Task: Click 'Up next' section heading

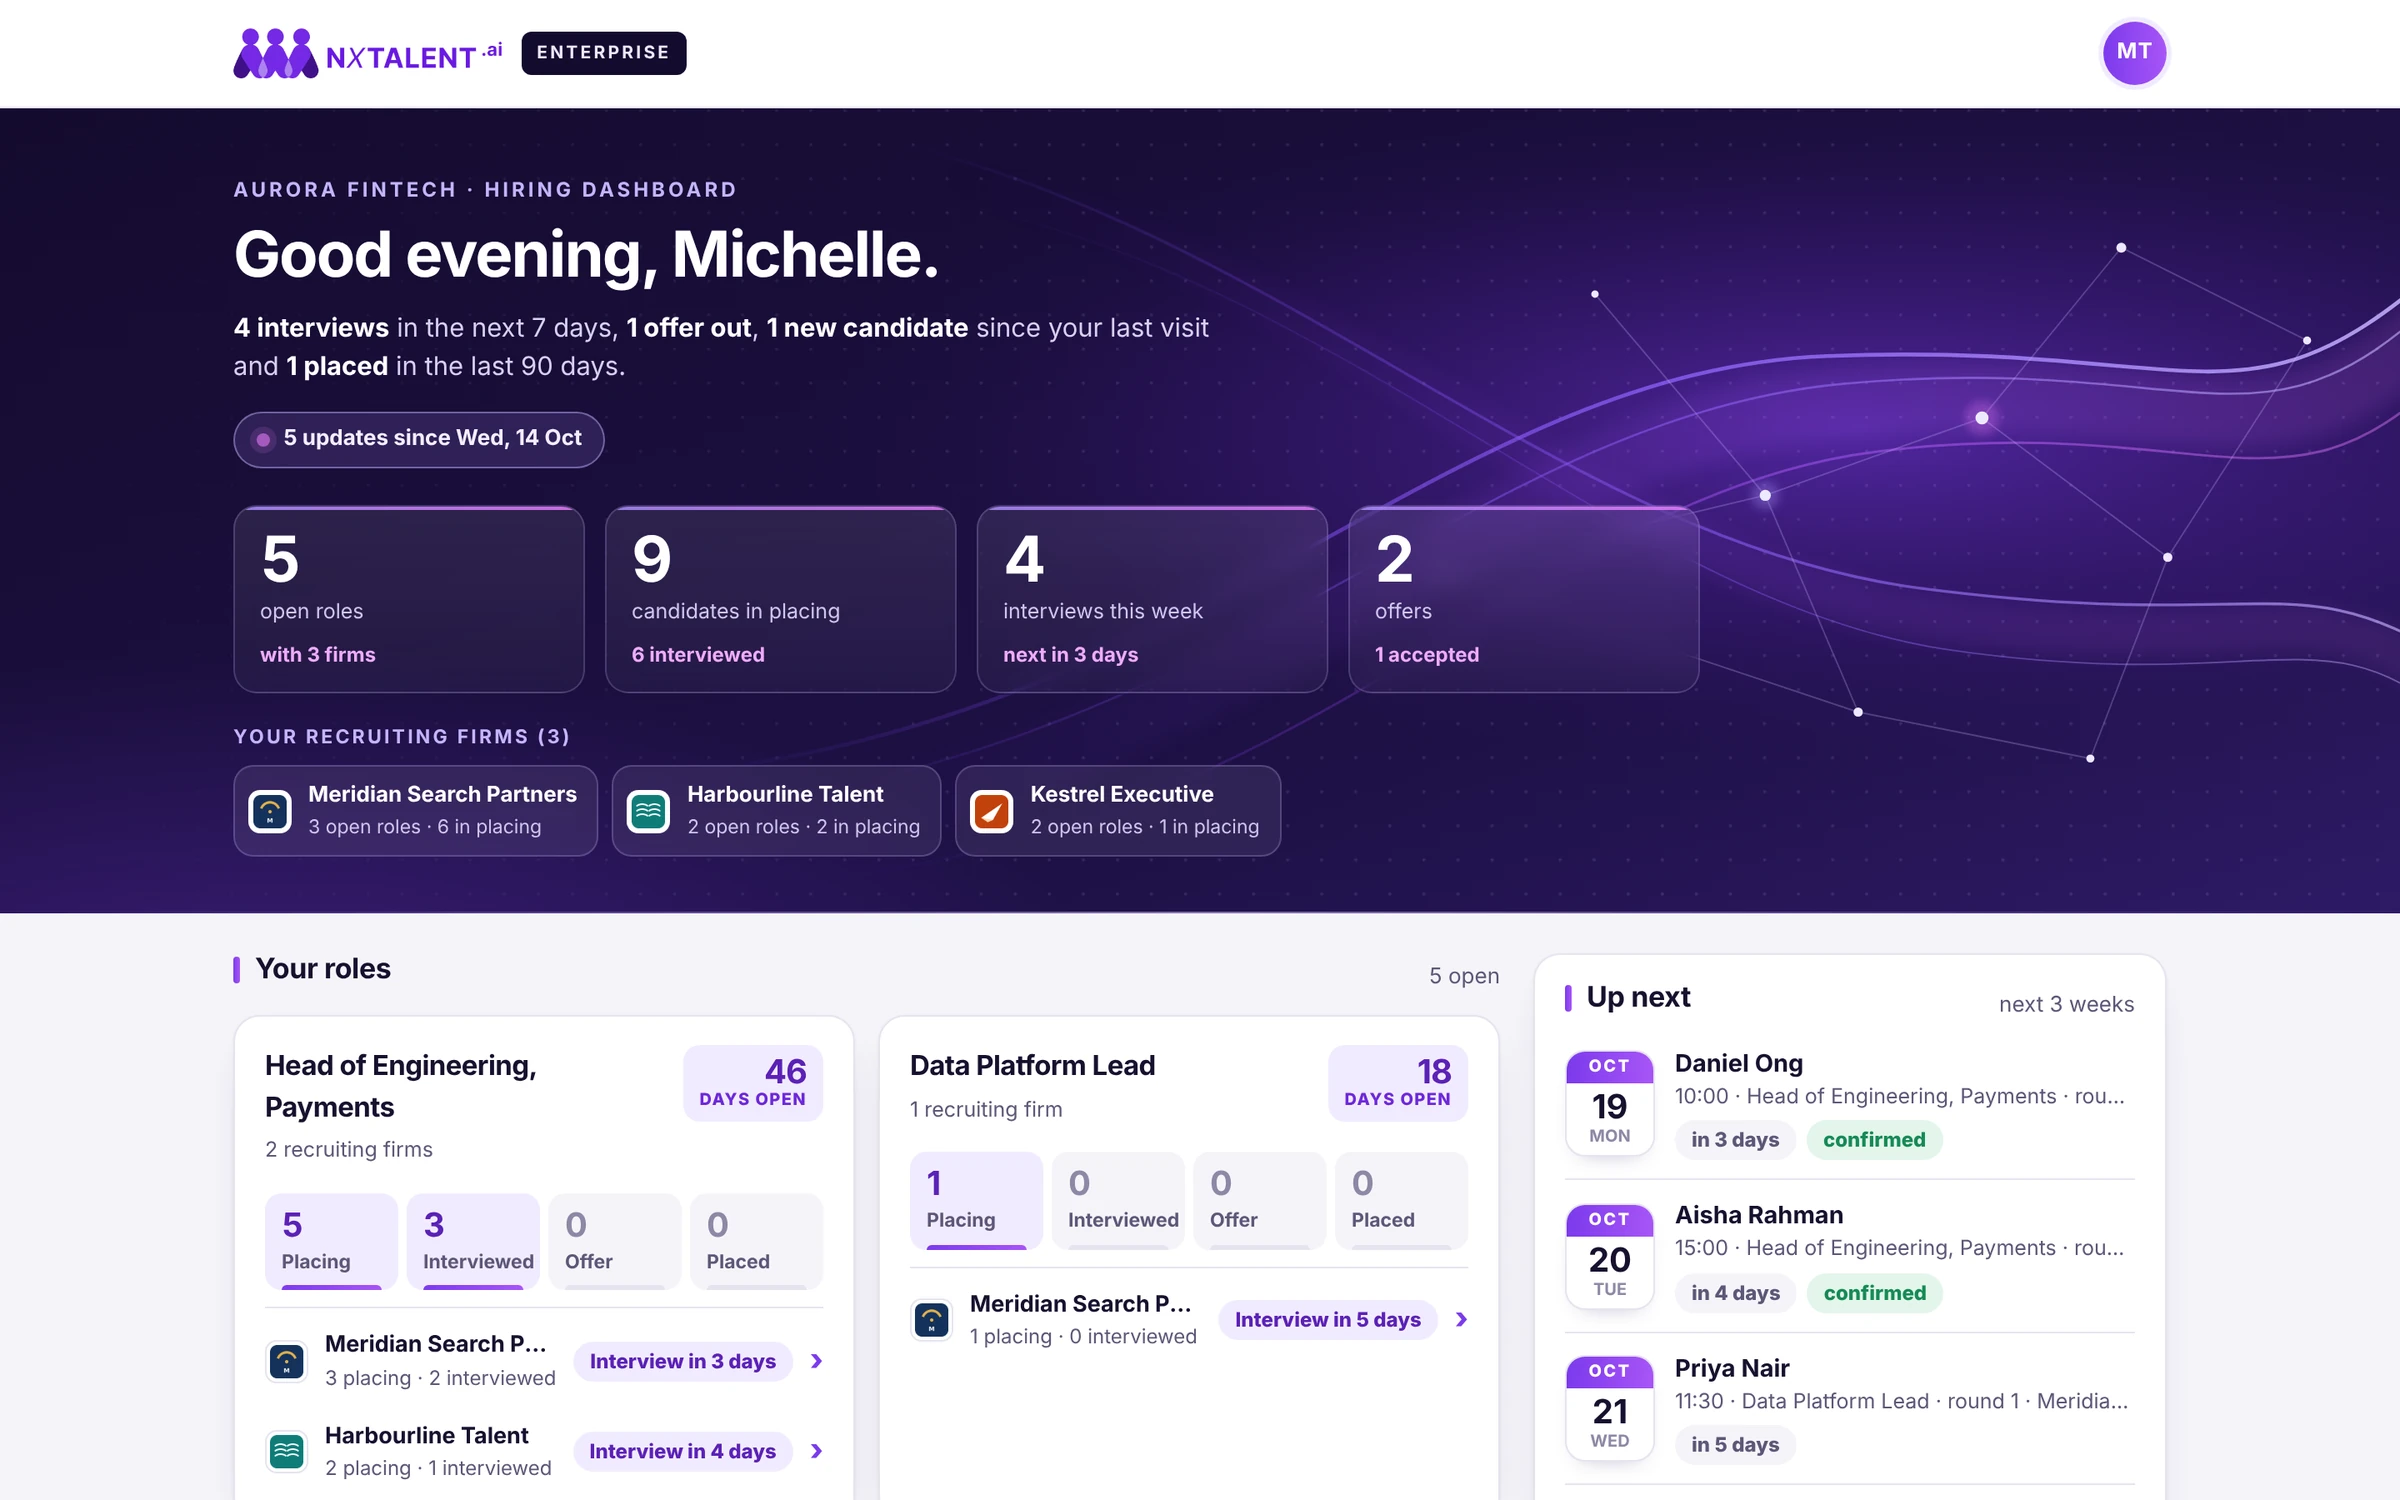Action: click(x=1638, y=998)
